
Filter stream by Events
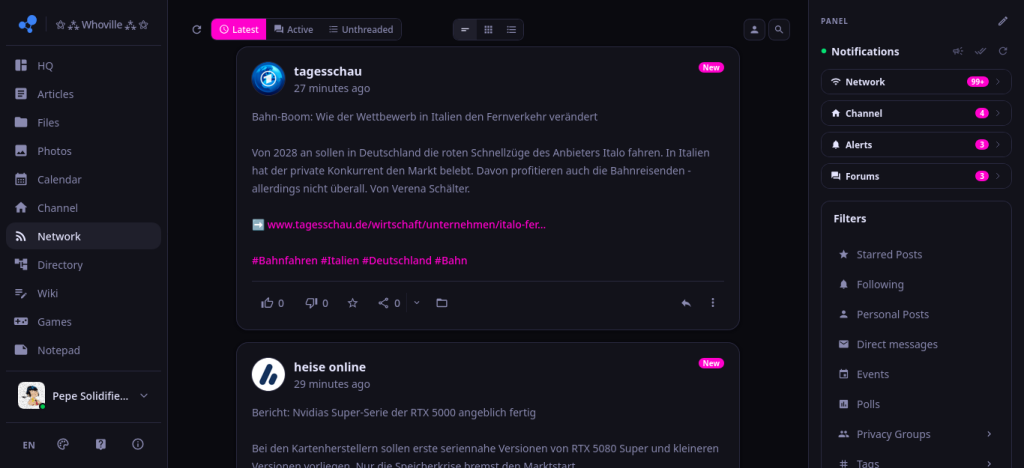pyautogui.click(x=916, y=375)
